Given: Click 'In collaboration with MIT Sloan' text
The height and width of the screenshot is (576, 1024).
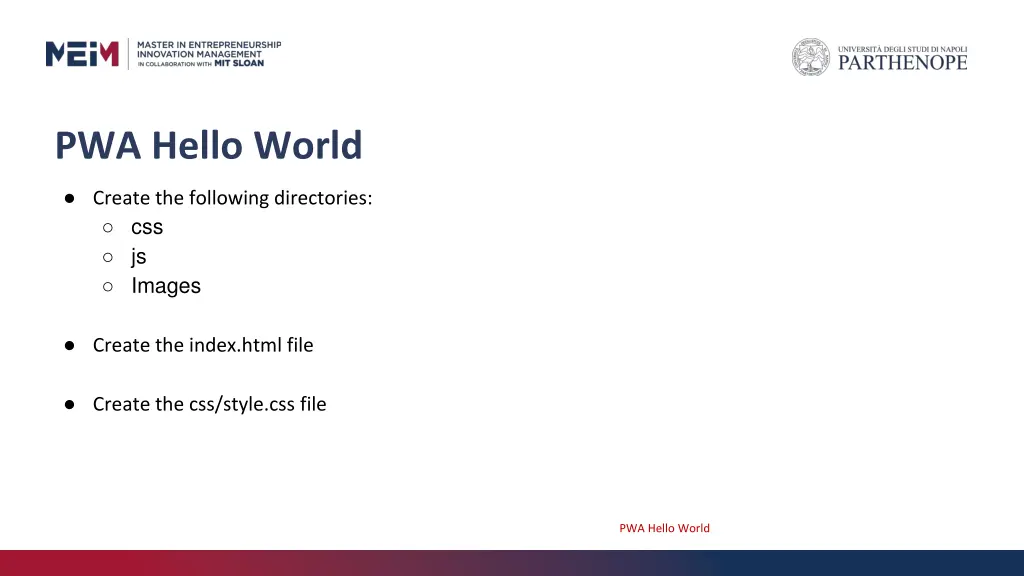Looking at the screenshot, I should [200, 63].
